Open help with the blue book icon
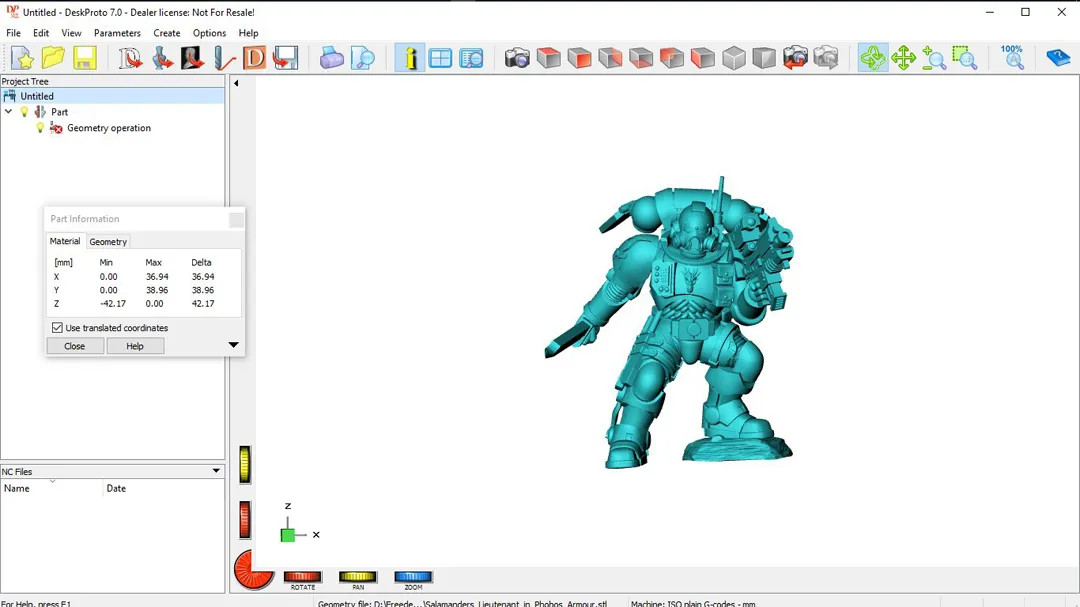 click(1058, 58)
